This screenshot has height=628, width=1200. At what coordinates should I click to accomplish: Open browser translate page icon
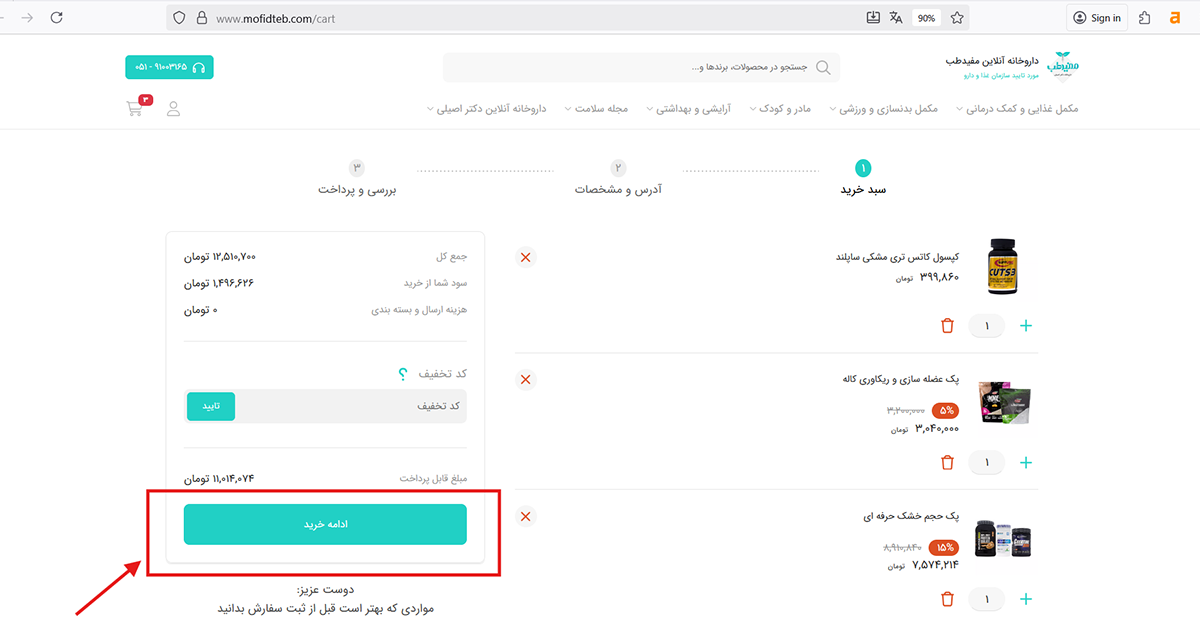pyautogui.click(x=896, y=18)
